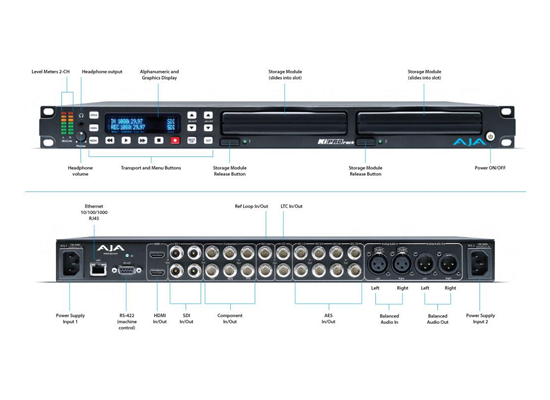Click the release button for storage slot 2
This screenshot has width=550, height=400.
click(x=365, y=142)
